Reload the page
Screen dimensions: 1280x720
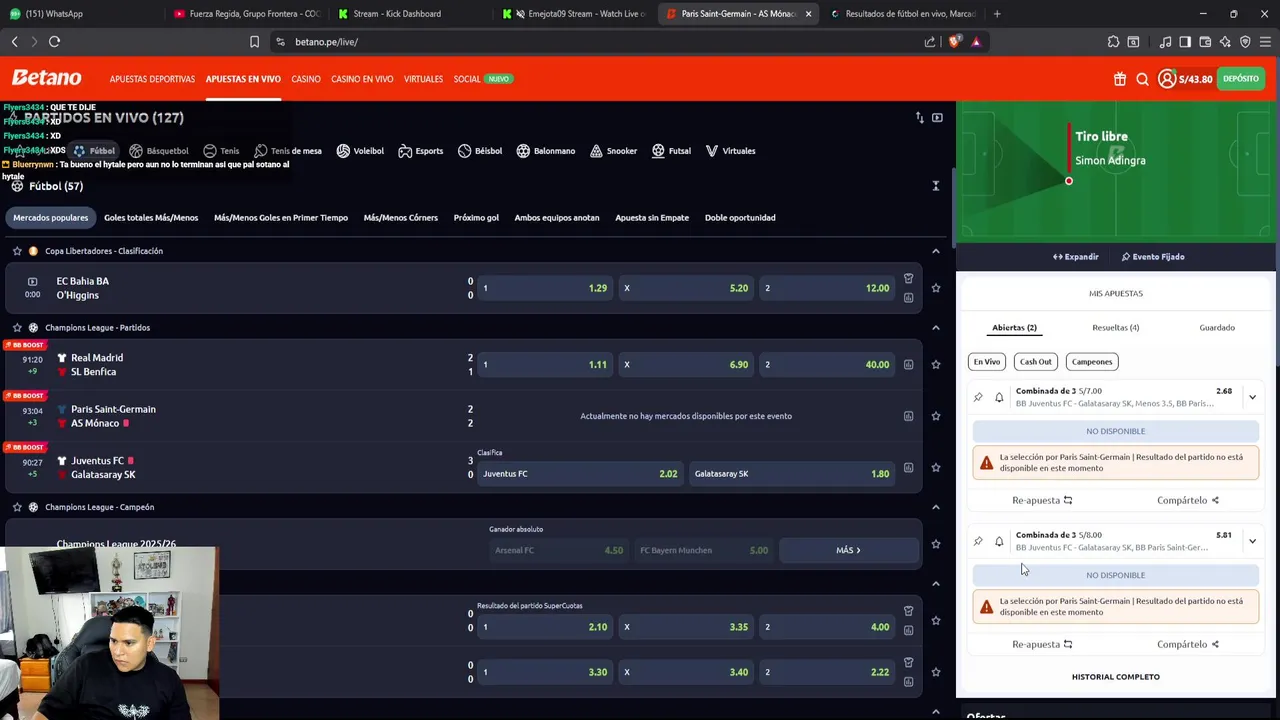point(54,42)
